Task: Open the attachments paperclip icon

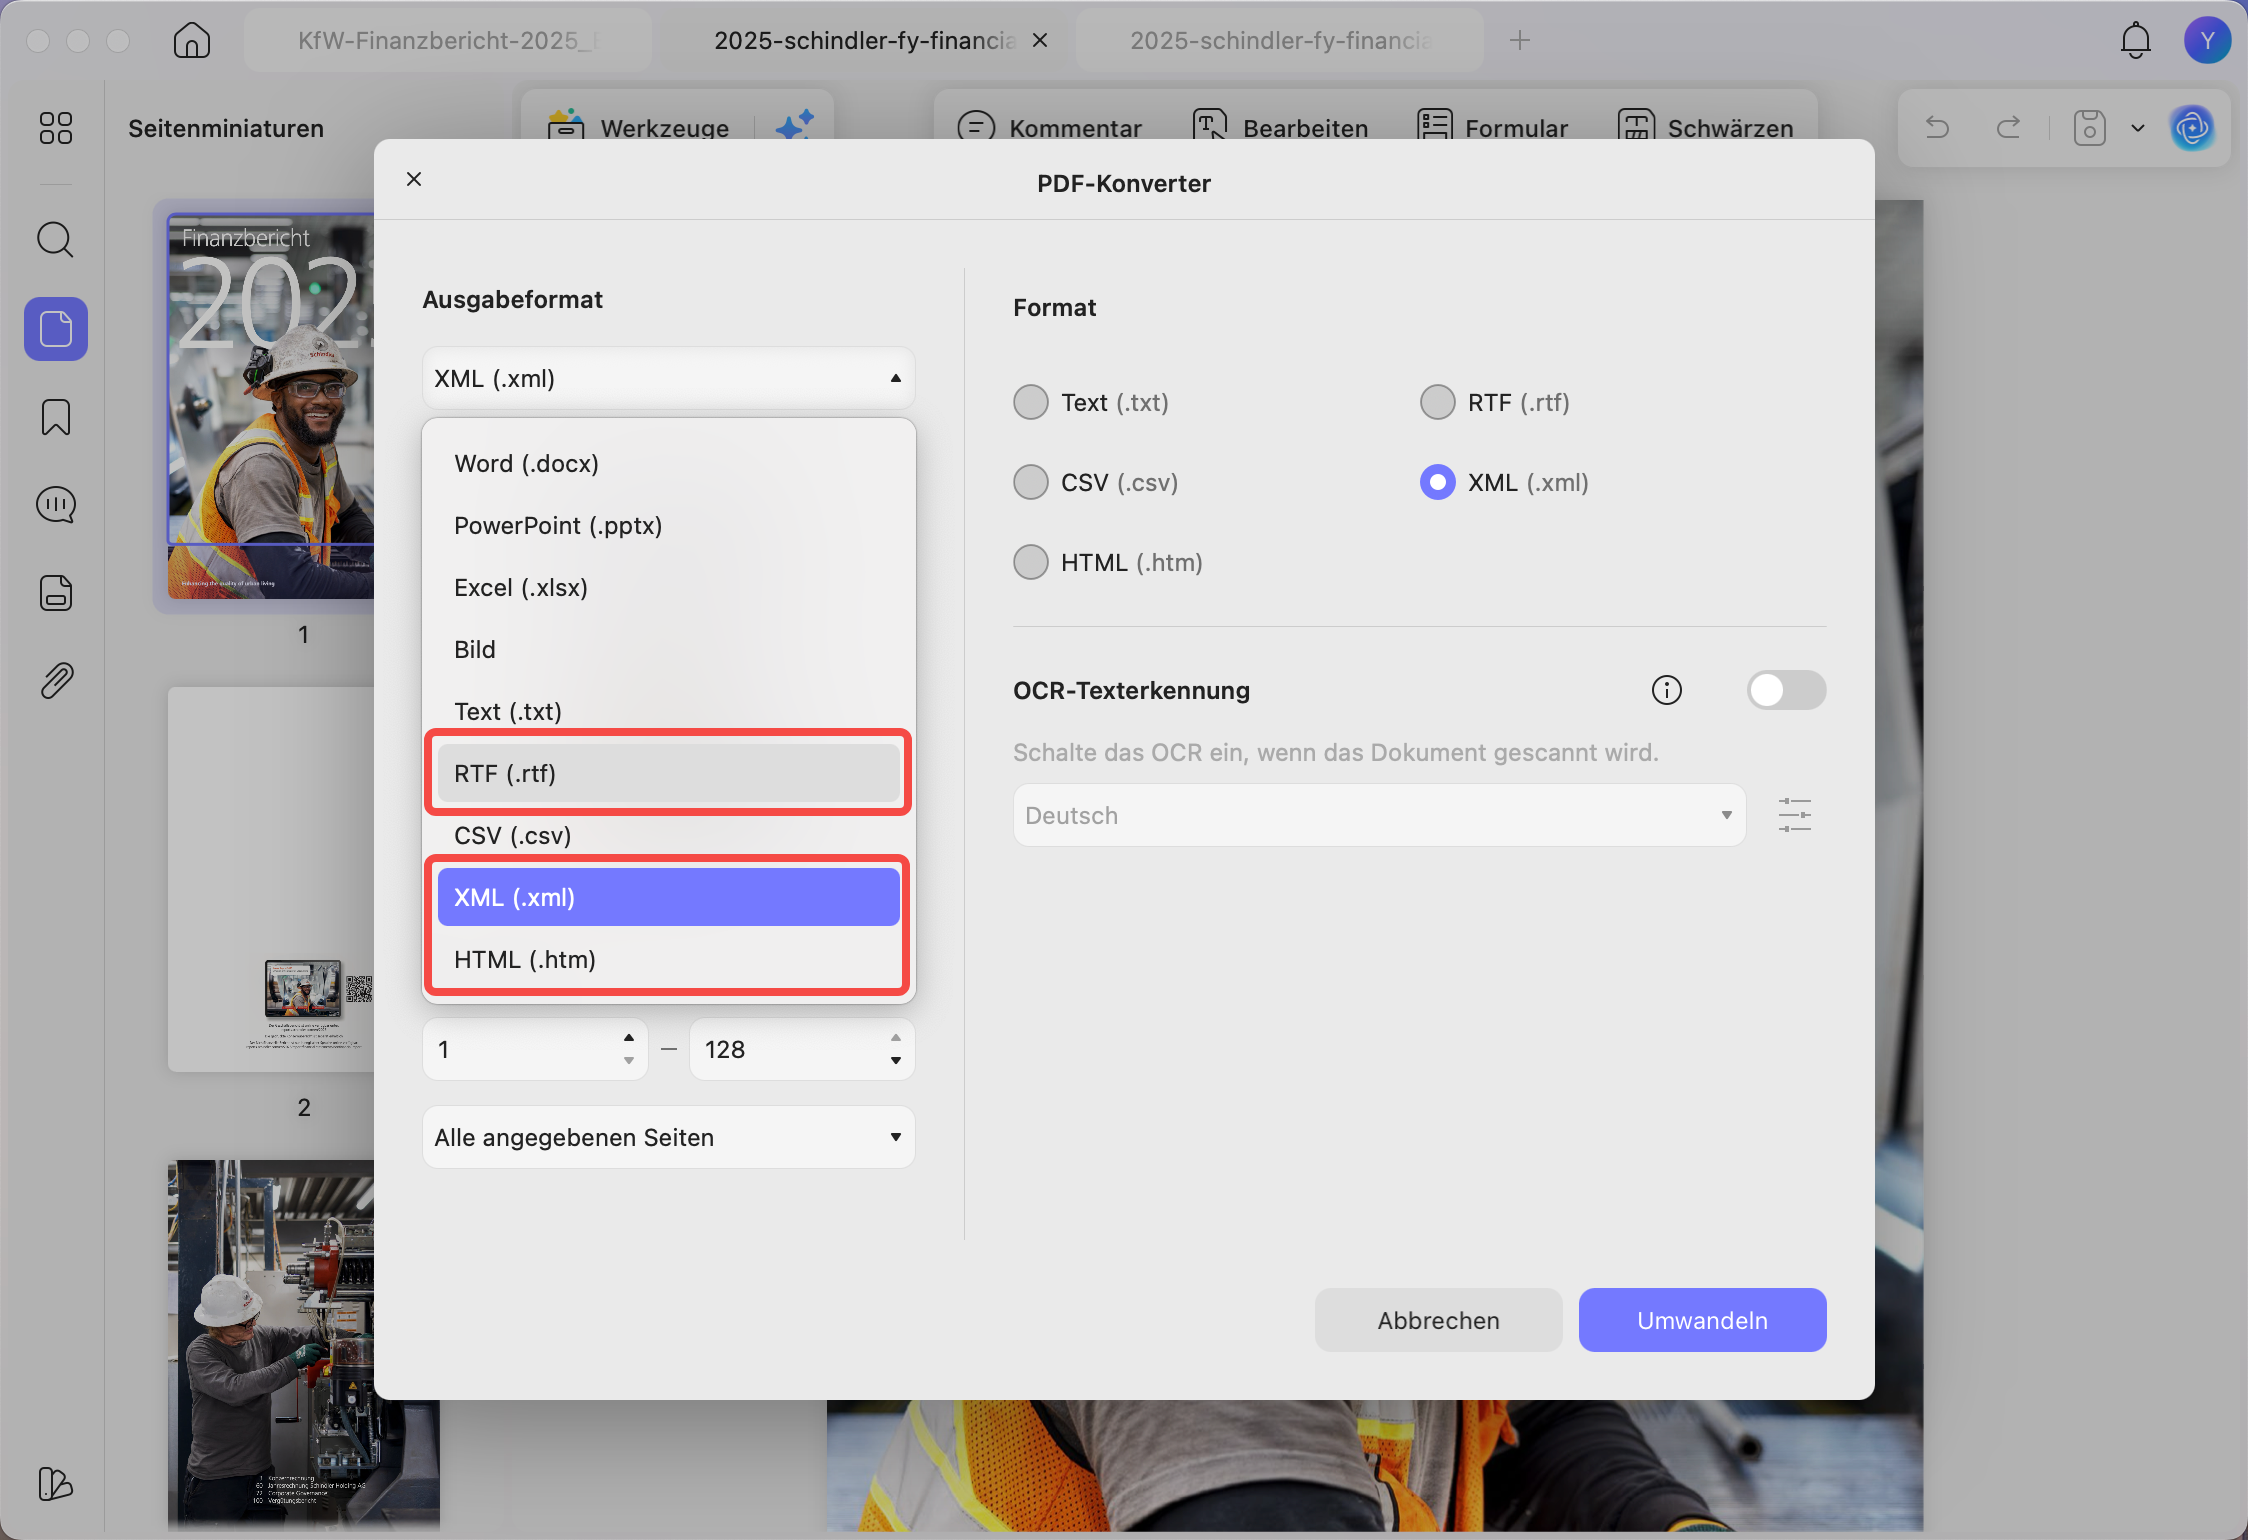Action: point(56,681)
